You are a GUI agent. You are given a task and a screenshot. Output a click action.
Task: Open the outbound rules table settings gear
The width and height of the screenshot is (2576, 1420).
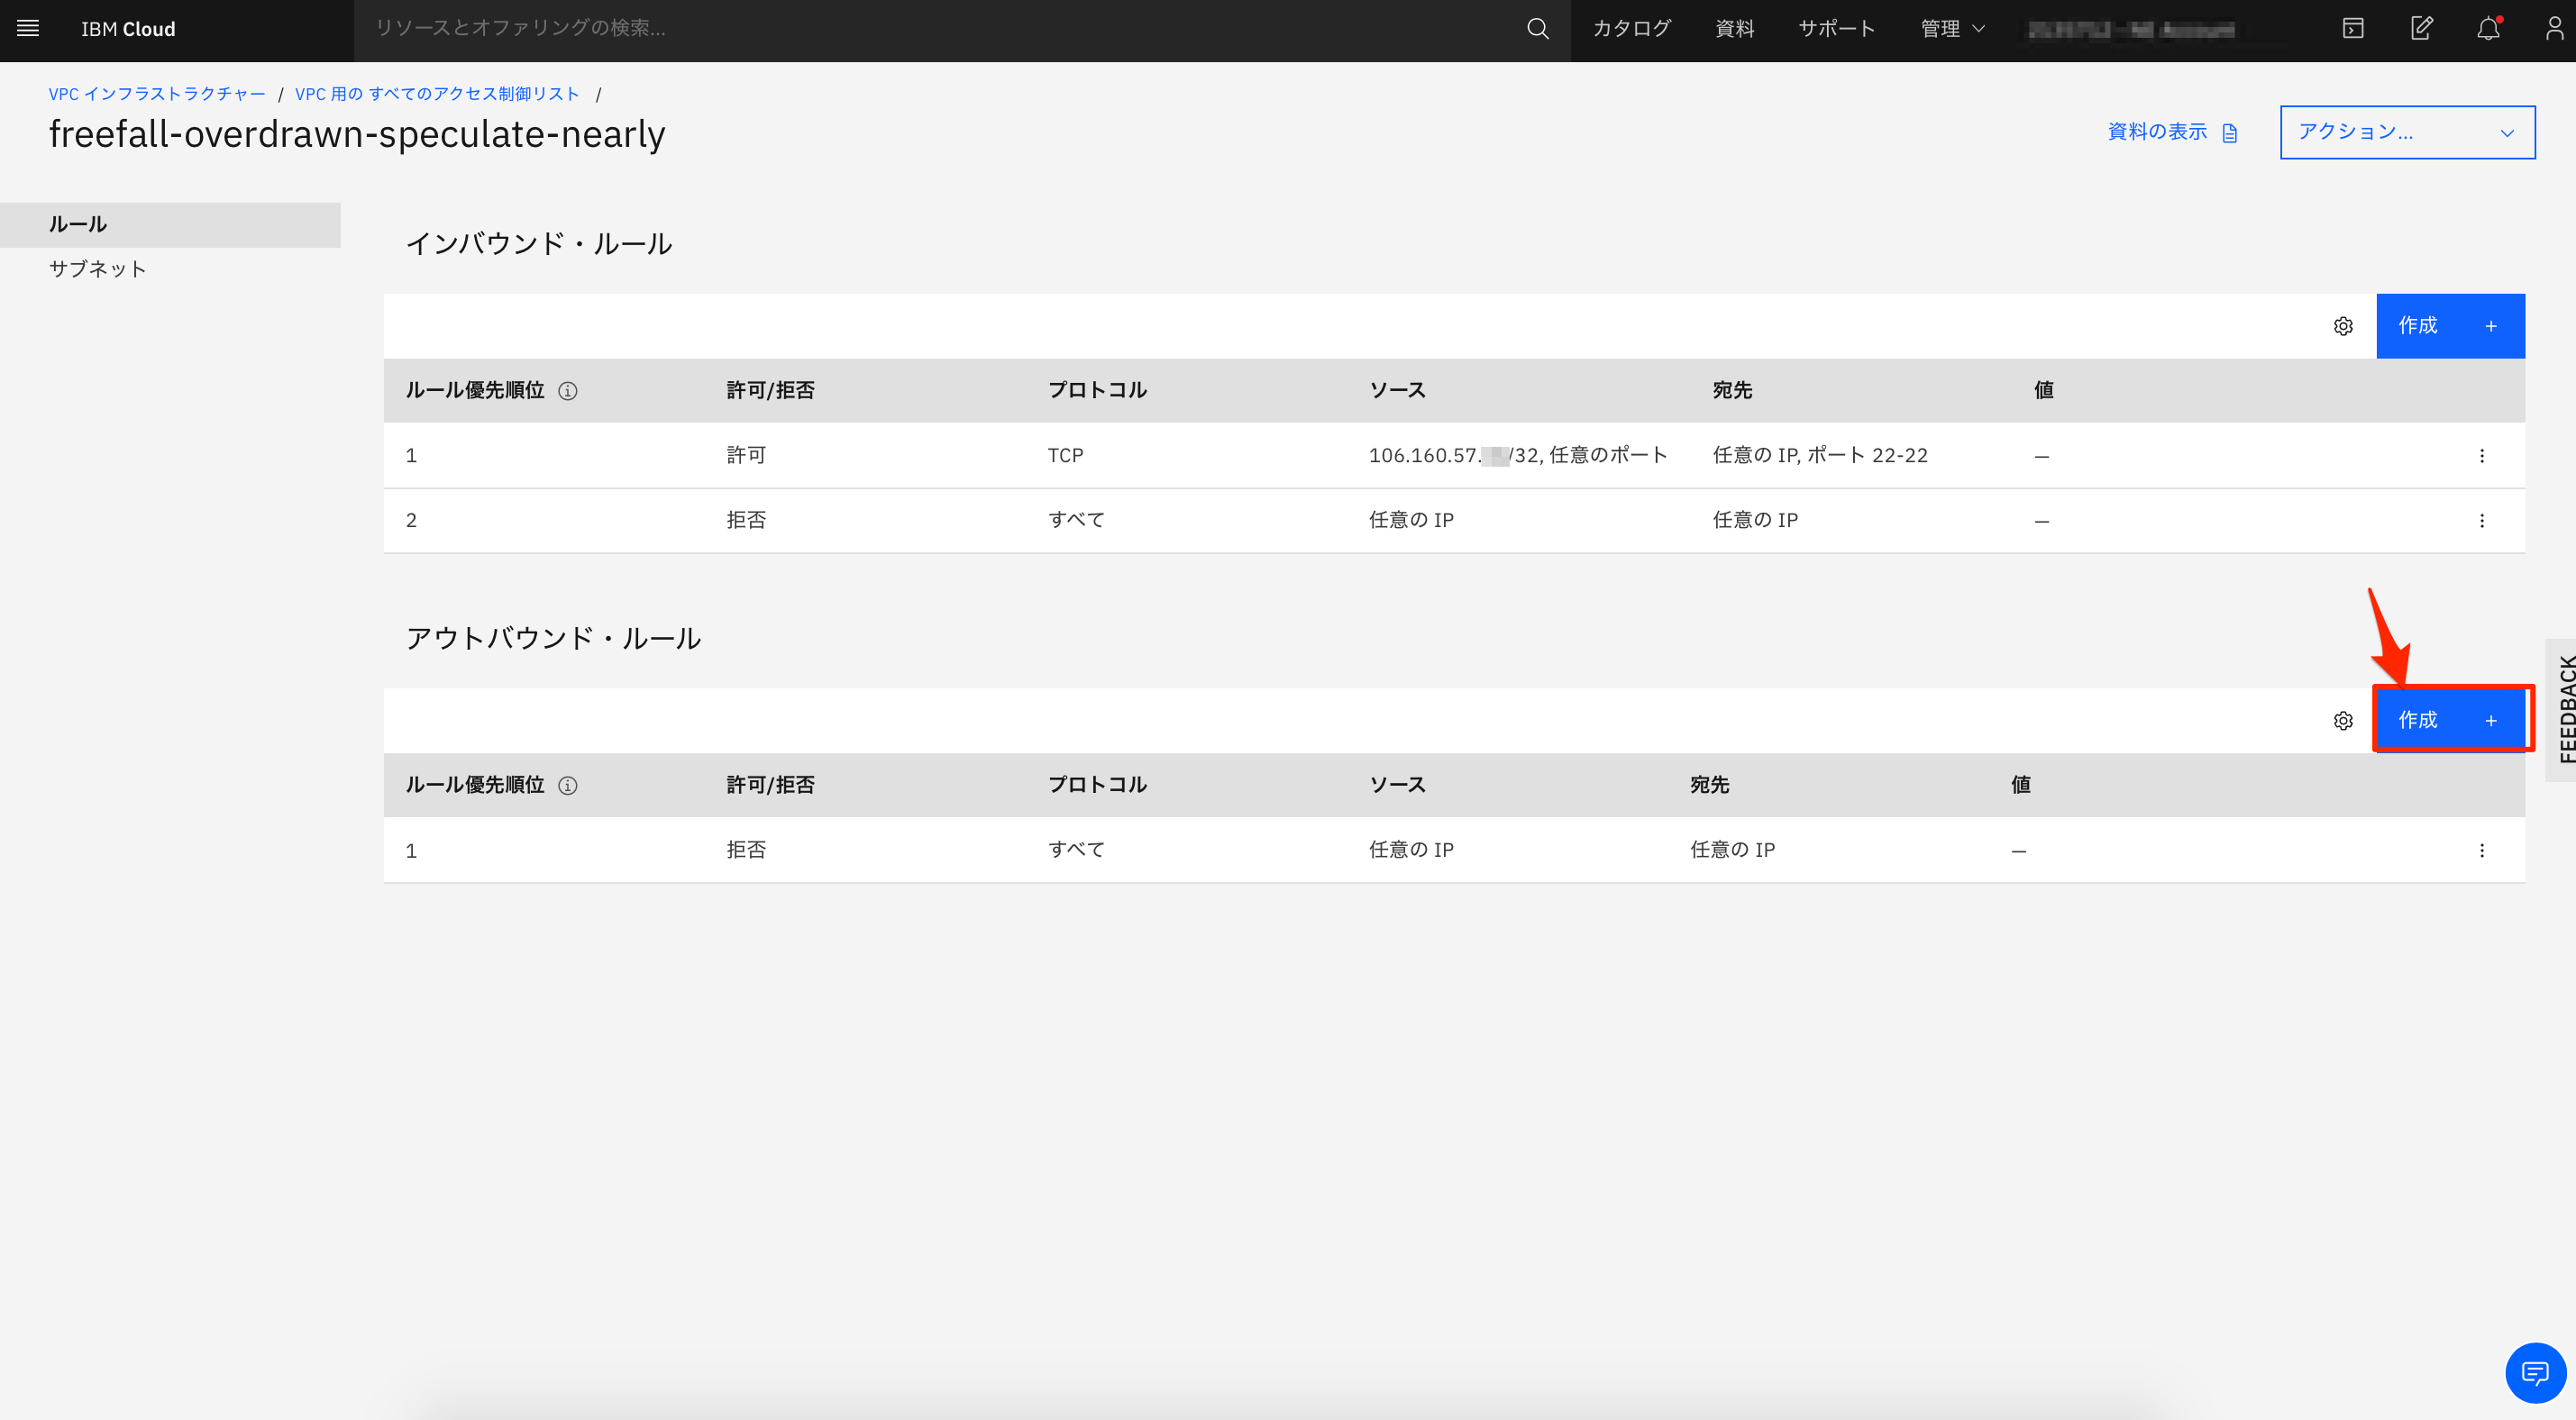[x=2343, y=720]
